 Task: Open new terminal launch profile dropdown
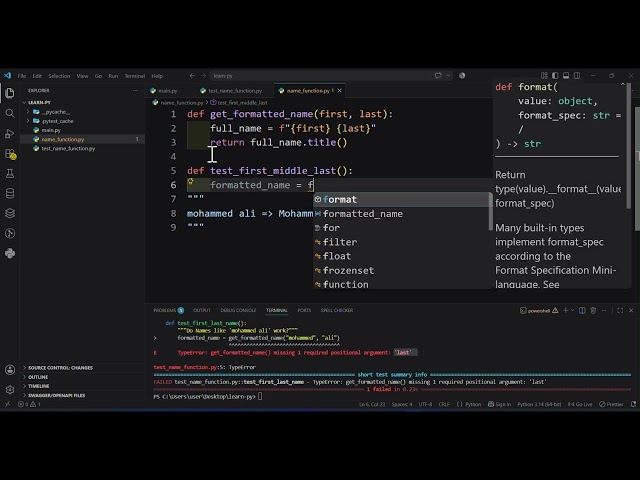(573, 311)
